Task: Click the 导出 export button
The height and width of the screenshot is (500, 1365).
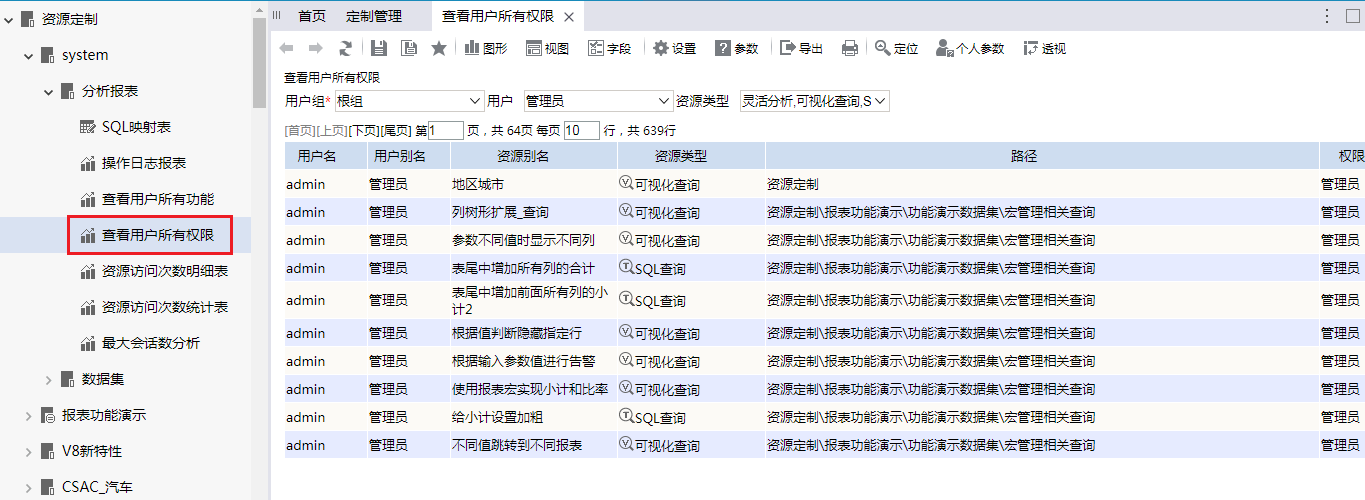Action: tap(802, 48)
